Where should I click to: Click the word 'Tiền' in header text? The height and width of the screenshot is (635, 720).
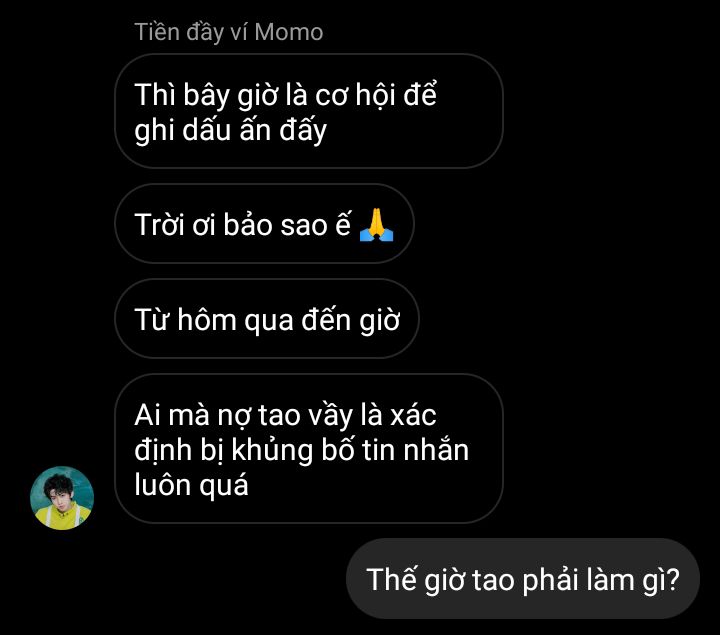[157, 32]
